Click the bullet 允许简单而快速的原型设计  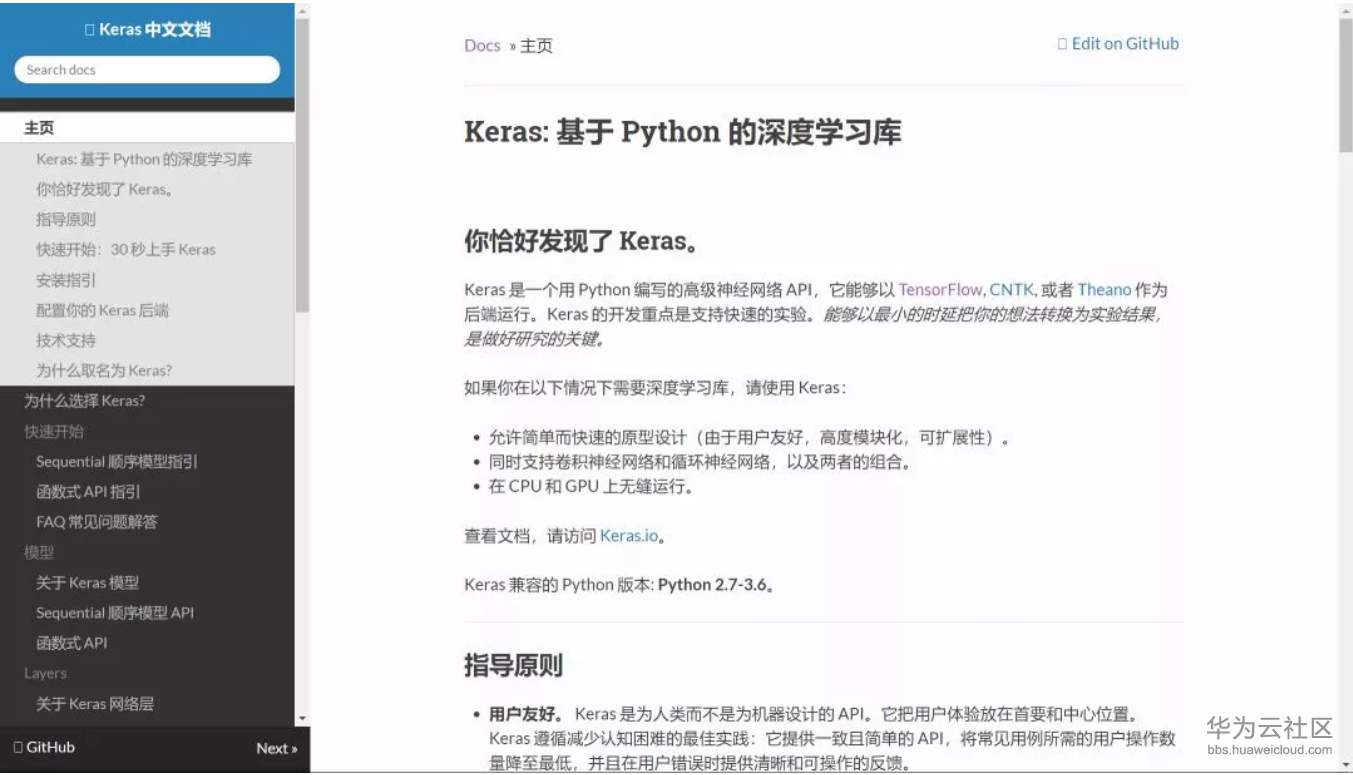pos(749,437)
